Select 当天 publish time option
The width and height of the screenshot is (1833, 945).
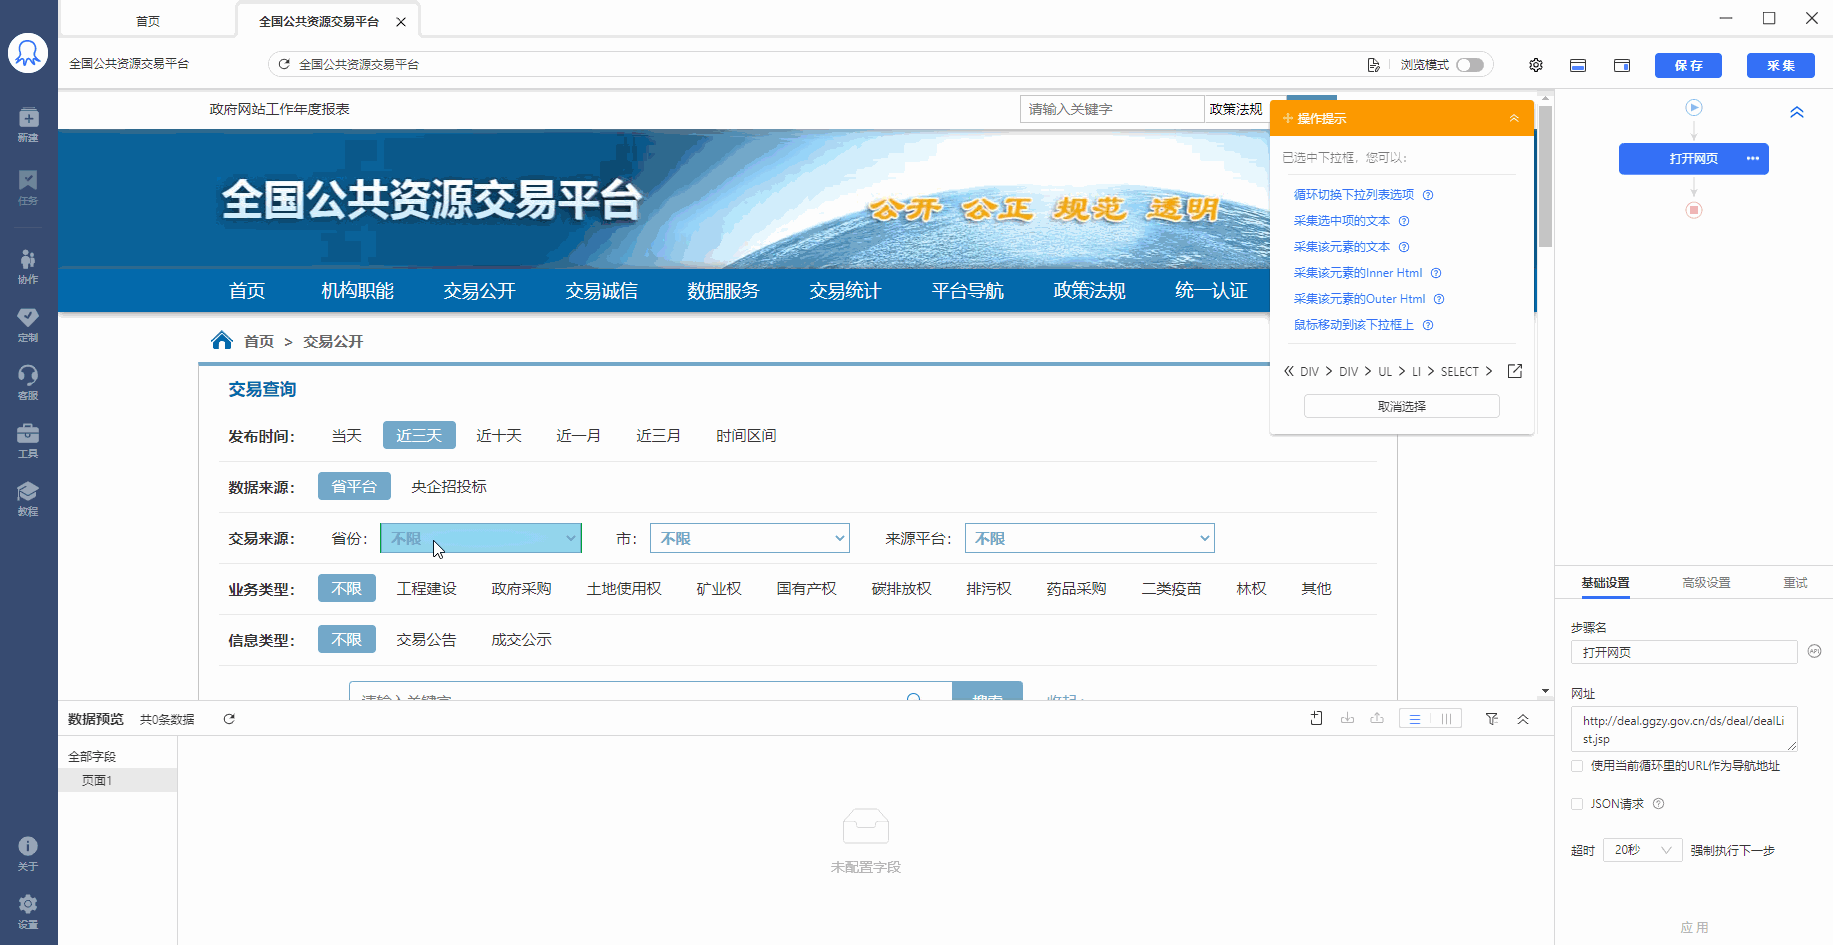(346, 435)
